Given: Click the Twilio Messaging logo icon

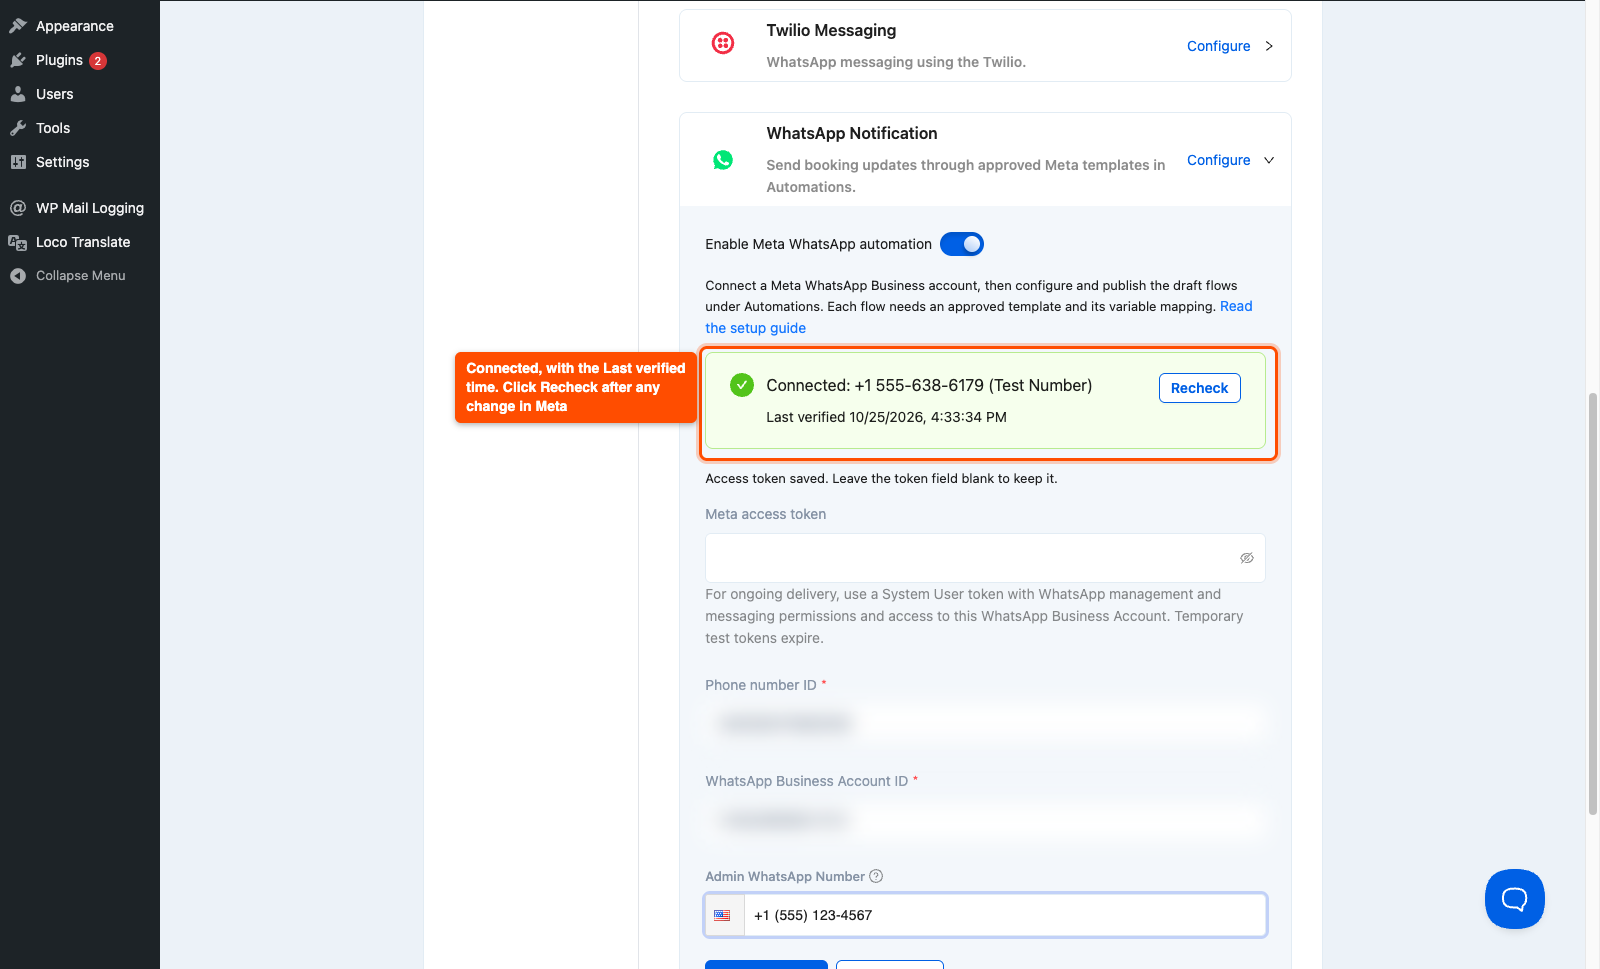Looking at the screenshot, I should point(723,43).
